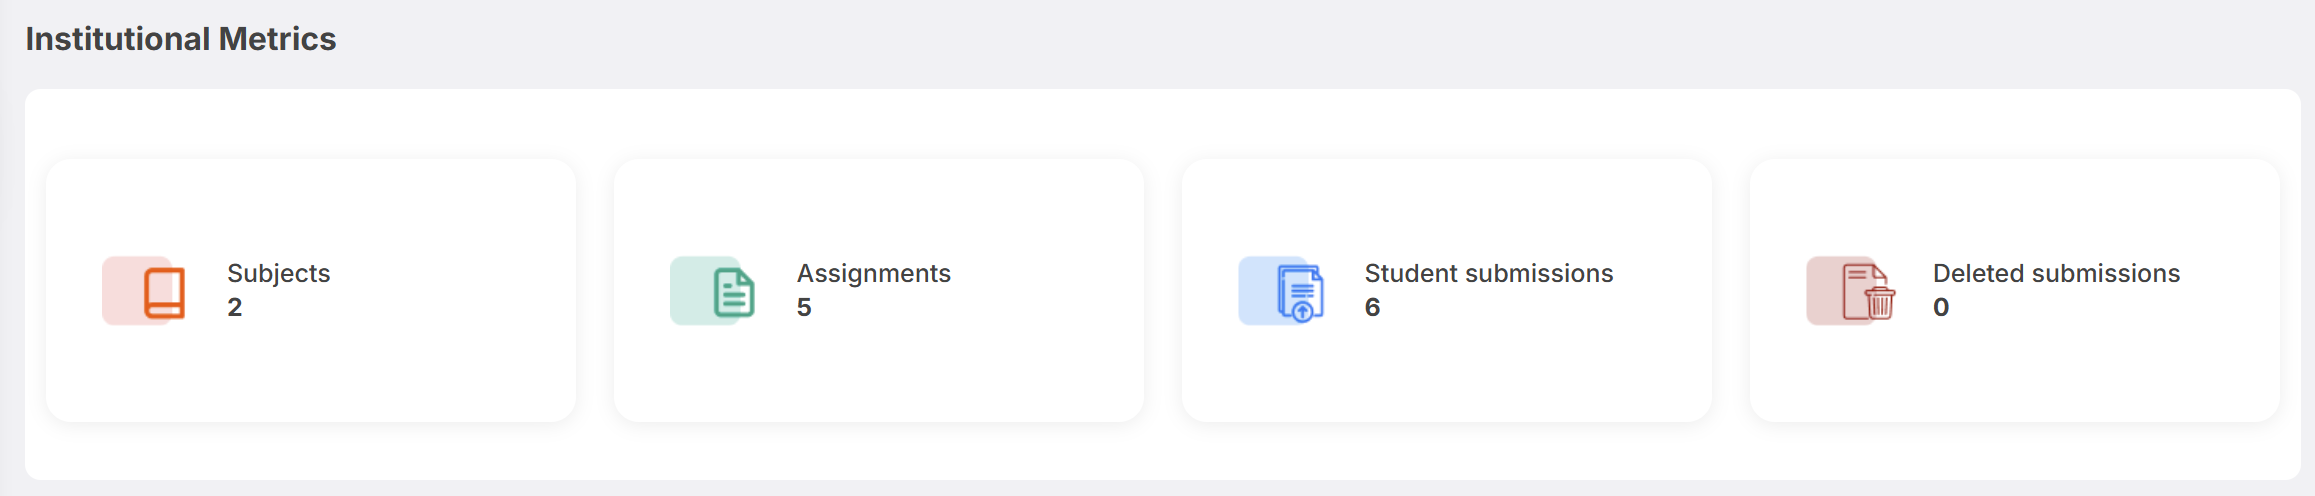The width and height of the screenshot is (2315, 496).
Task: Select the Deleted submissions label
Action: pyautogui.click(x=2056, y=273)
